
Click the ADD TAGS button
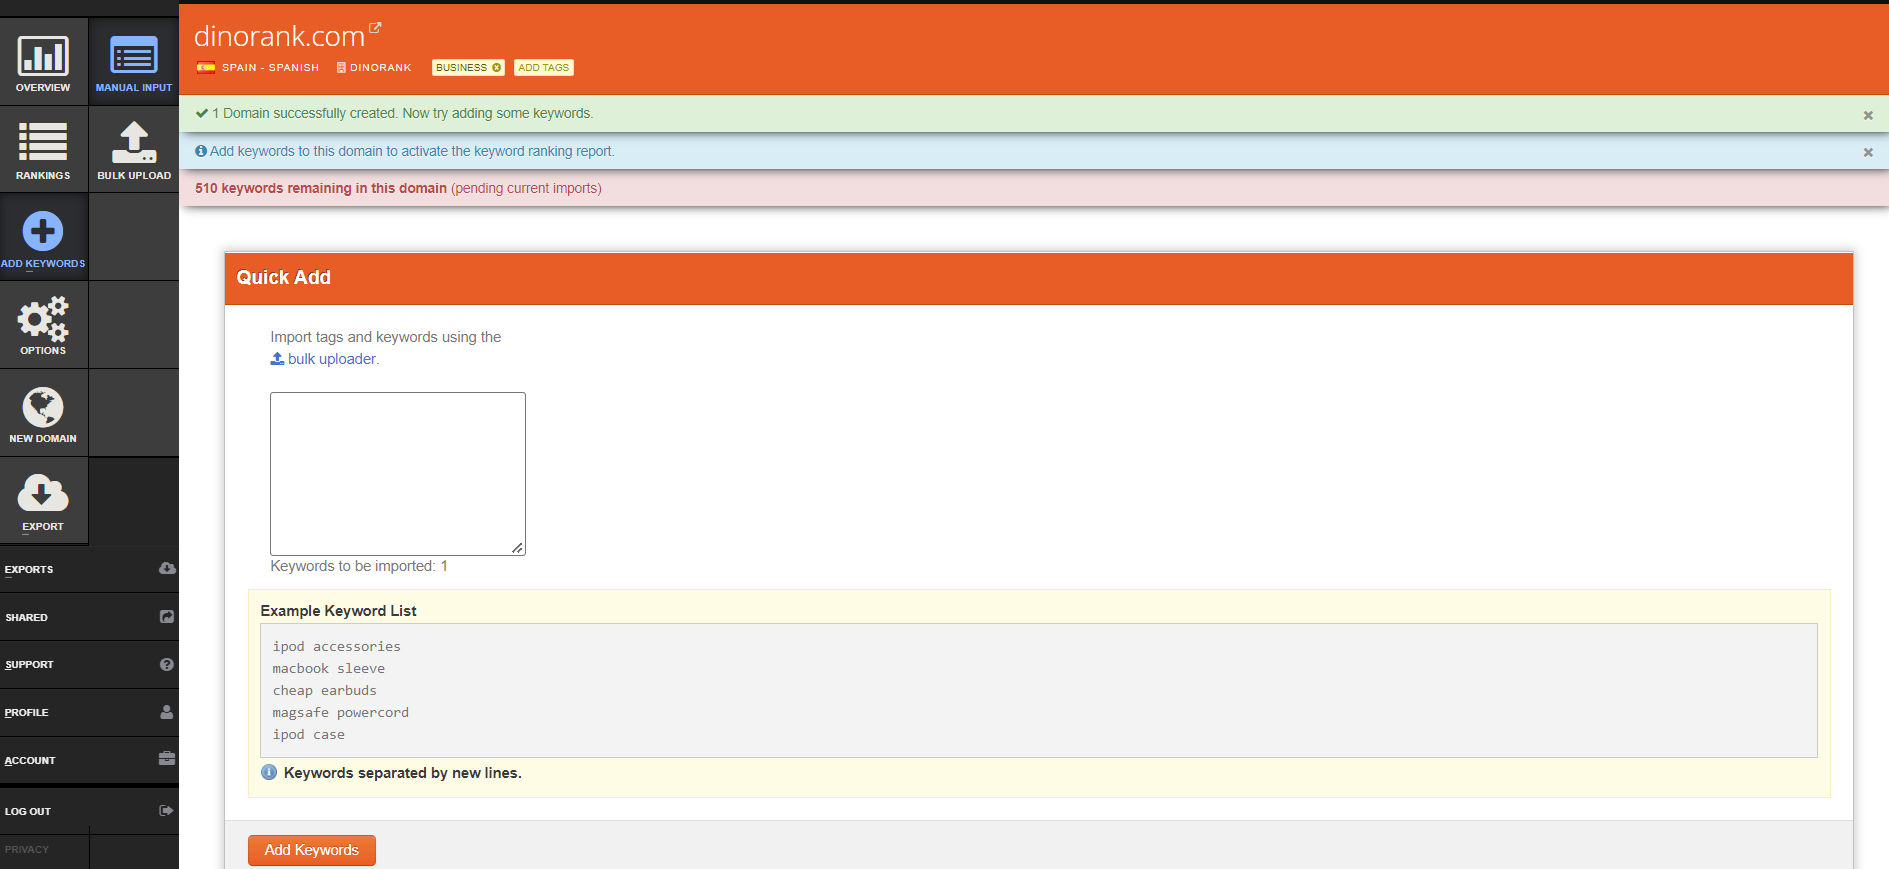coord(544,68)
